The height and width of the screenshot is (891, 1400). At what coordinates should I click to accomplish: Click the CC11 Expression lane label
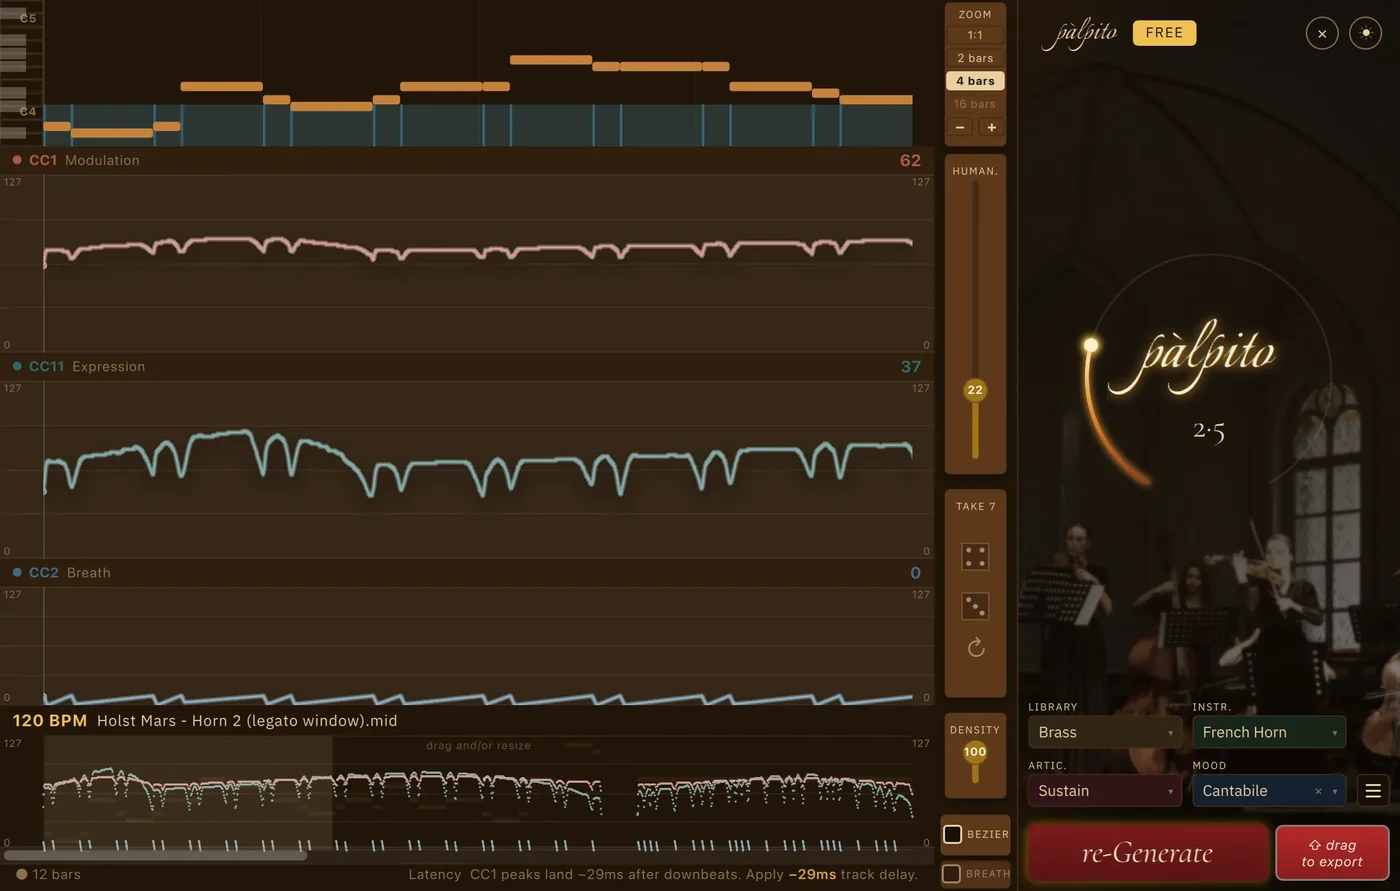point(87,366)
